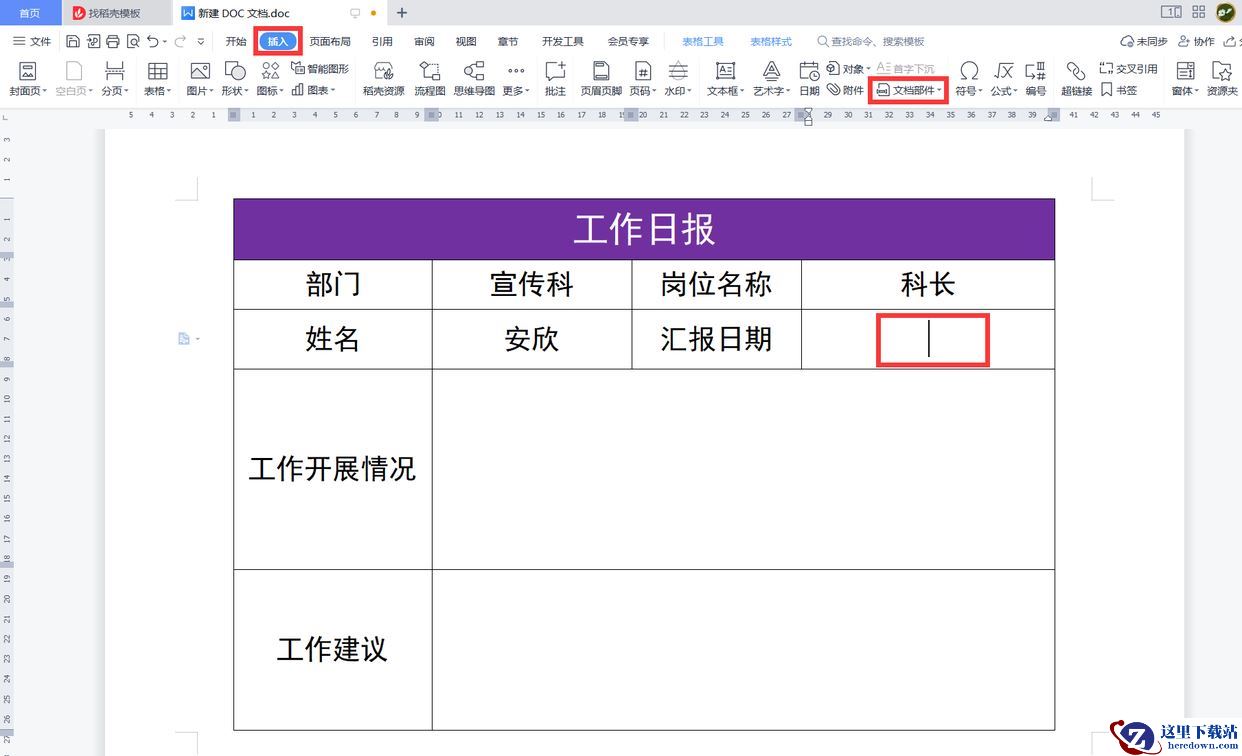This screenshot has width=1242, height=756.
Task: Click the Date (日期) icon
Action: tap(809, 71)
